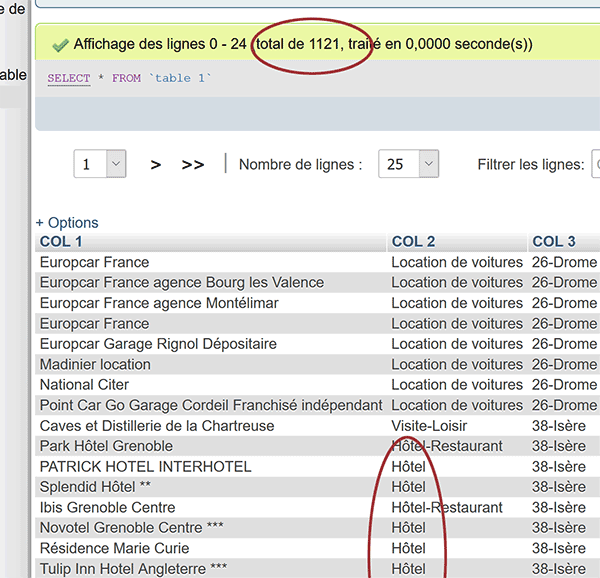The height and width of the screenshot is (578, 600).
Task: Click the FROM keyword in the query
Action: point(126,78)
